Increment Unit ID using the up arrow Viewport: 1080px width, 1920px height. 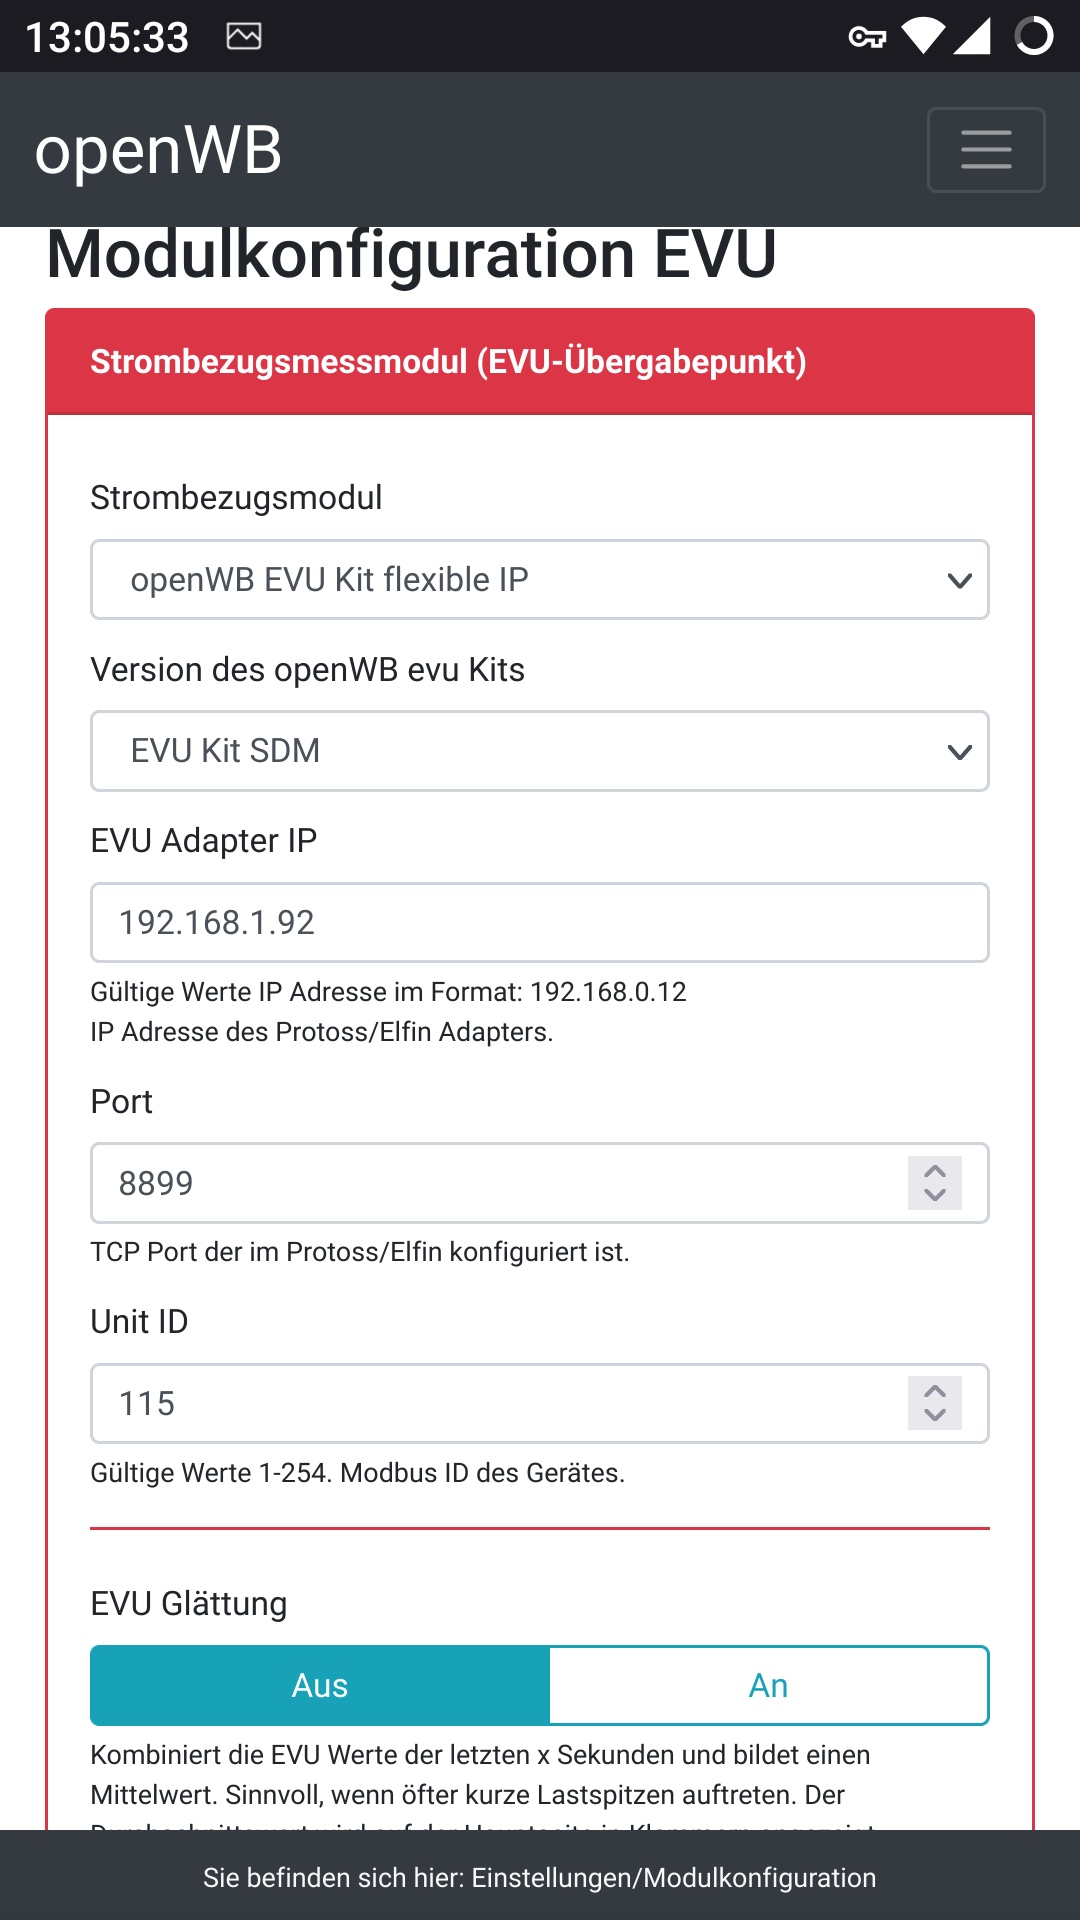pos(935,1391)
